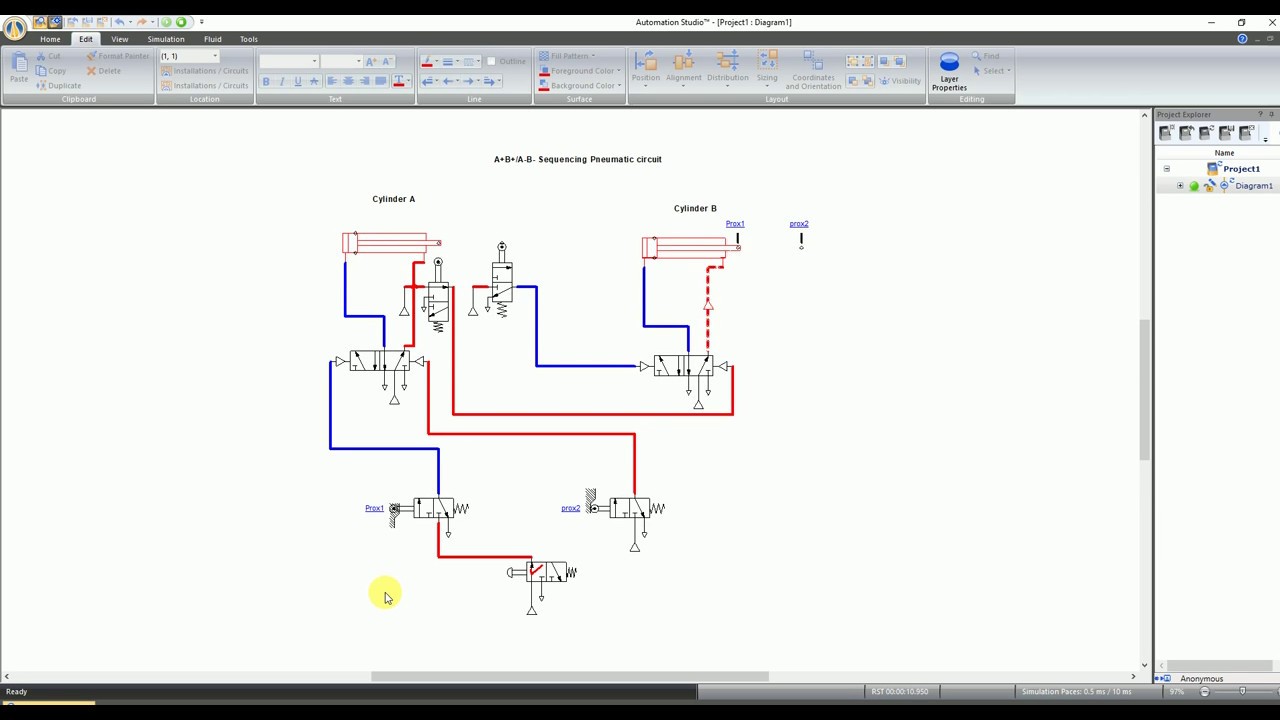
Task: Click first Installations / Circuits button
Action: tap(204, 71)
